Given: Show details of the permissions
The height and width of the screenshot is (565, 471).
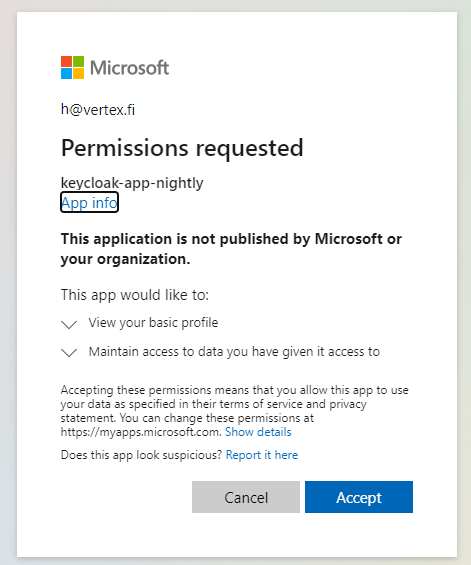Looking at the screenshot, I should (258, 432).
